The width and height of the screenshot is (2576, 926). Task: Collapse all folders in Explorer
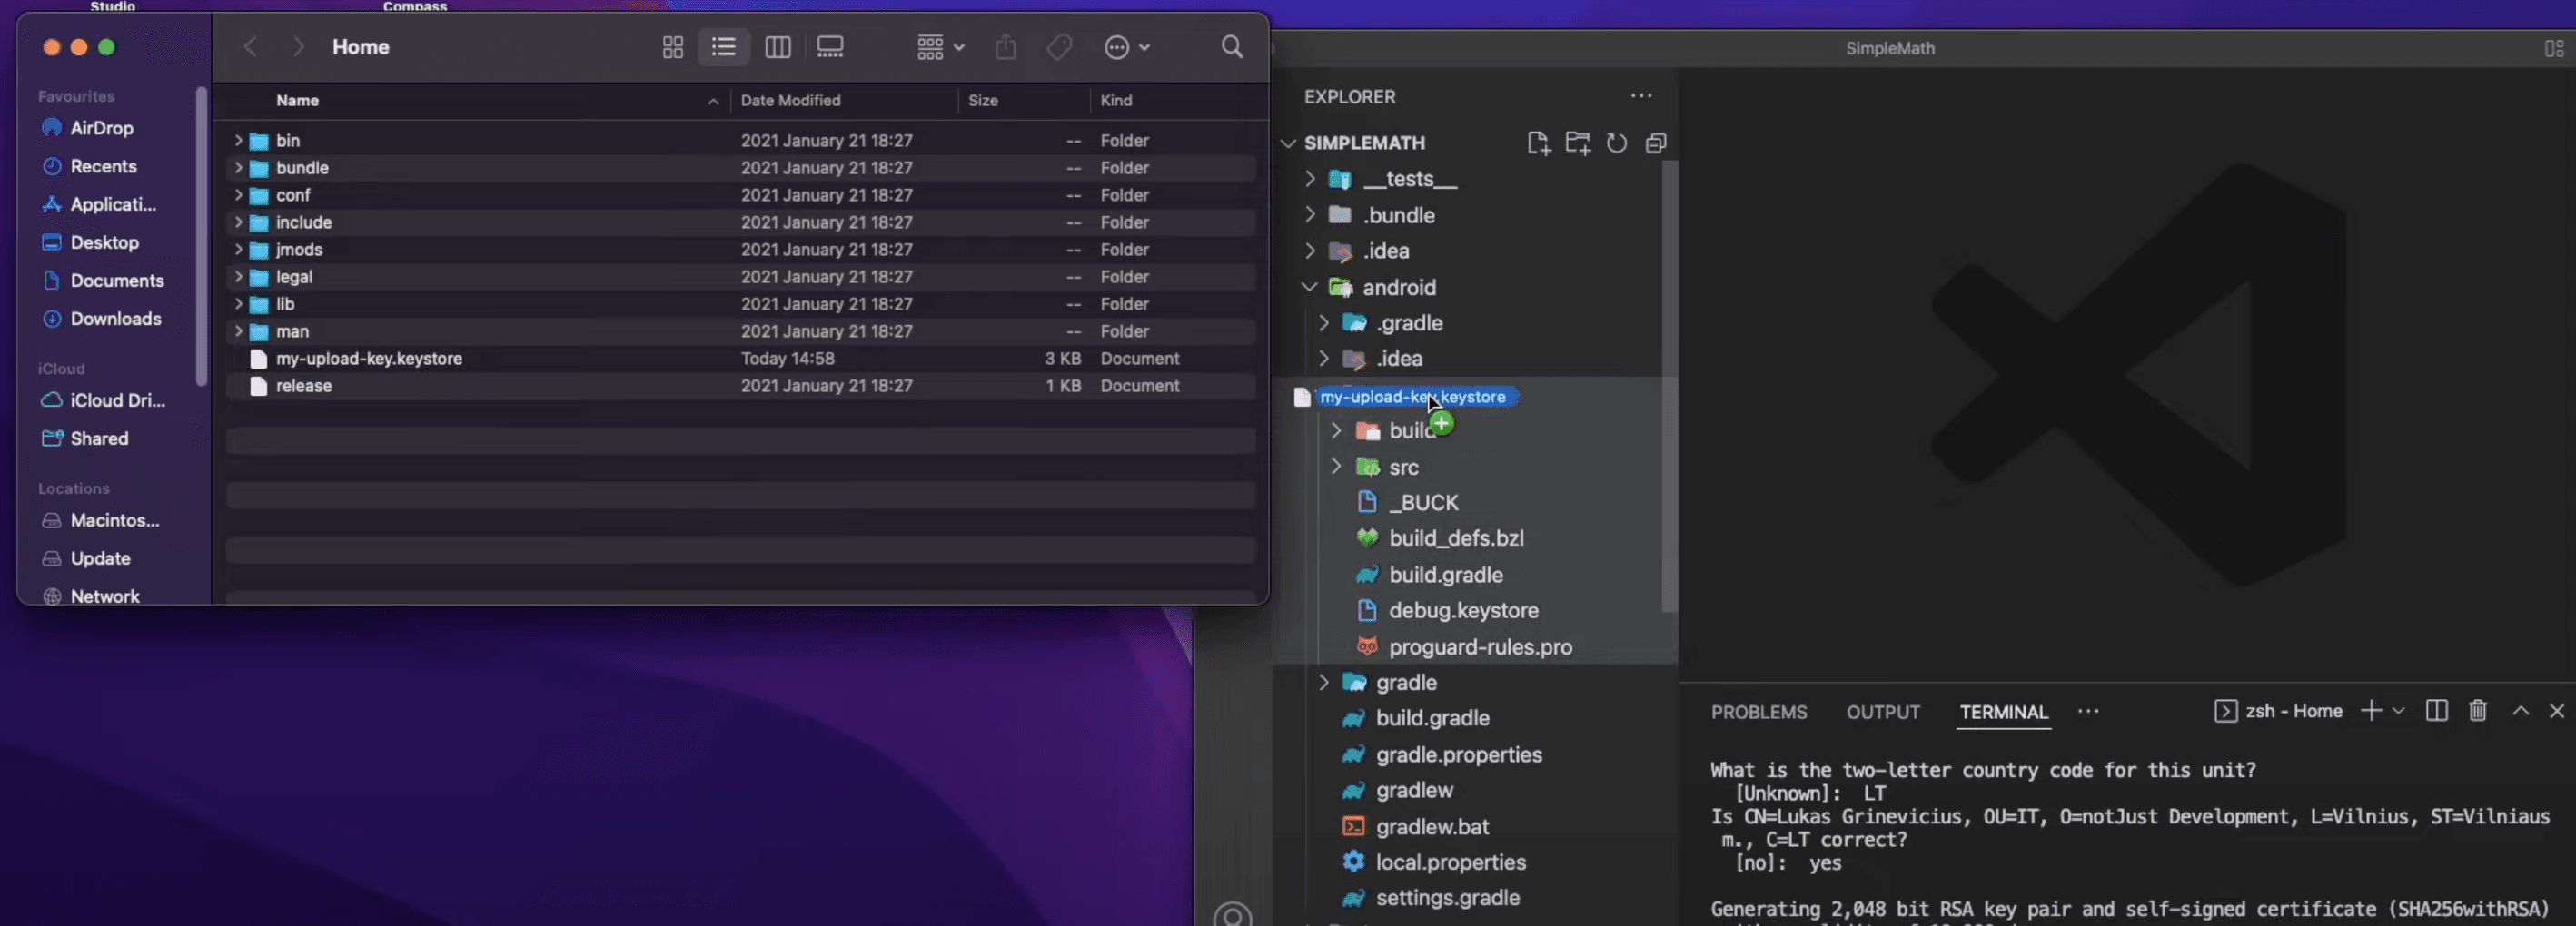pos(1655,143)
